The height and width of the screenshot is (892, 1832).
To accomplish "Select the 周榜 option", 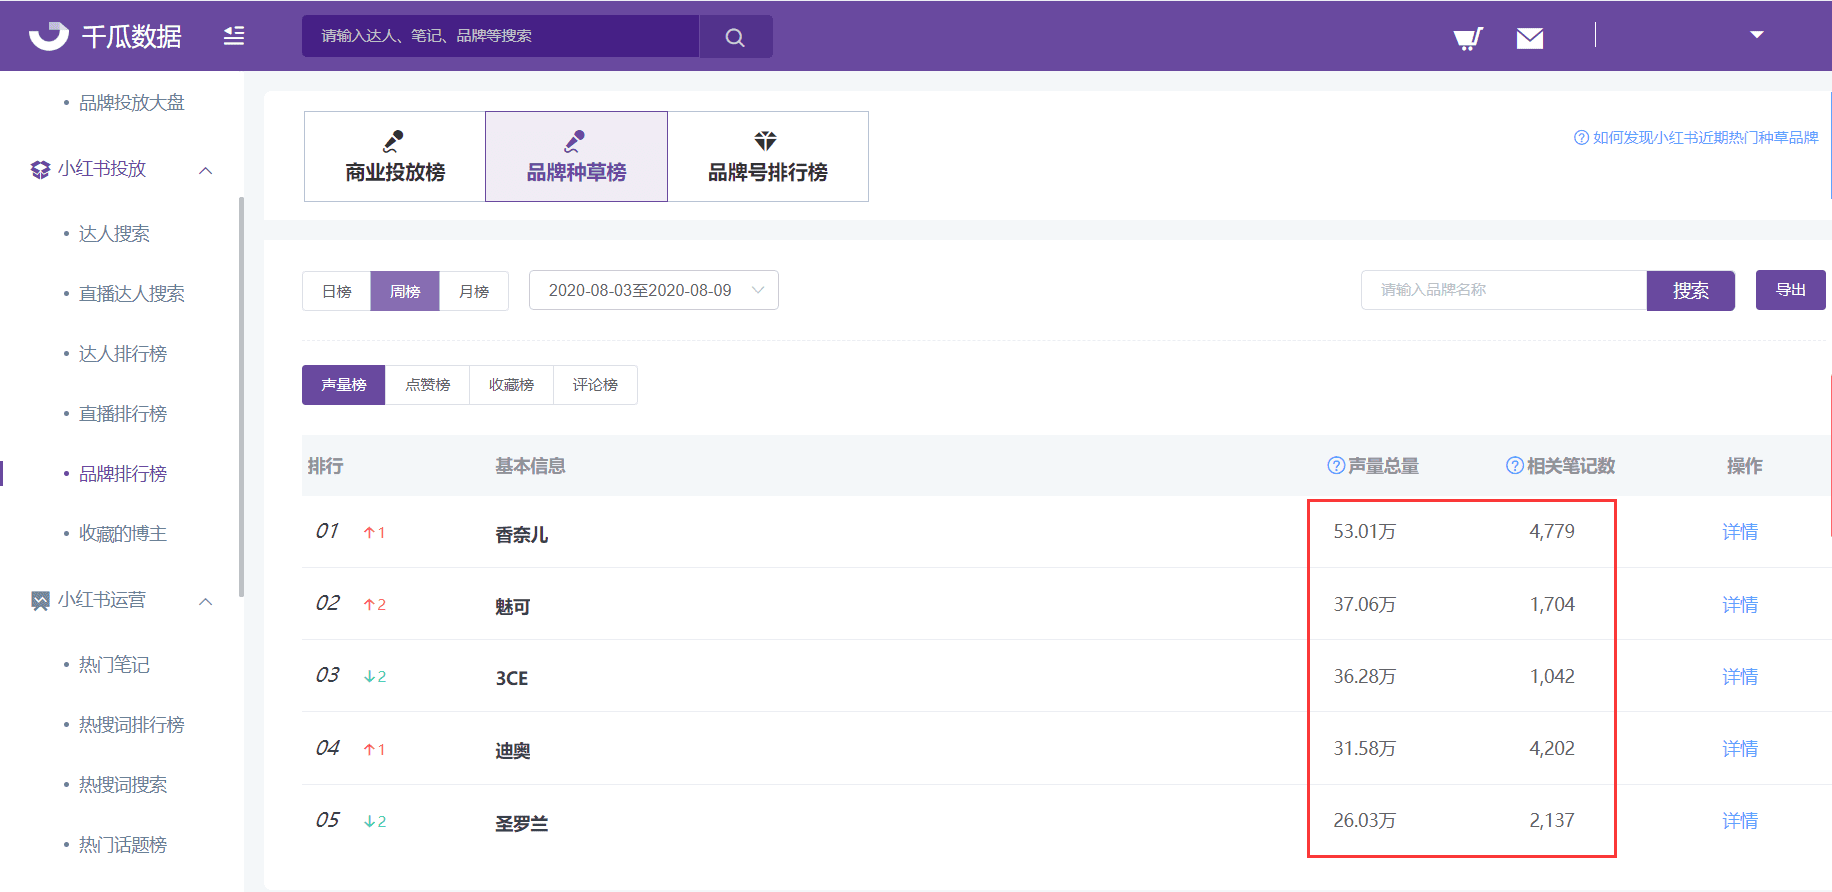I will point(405,291).
